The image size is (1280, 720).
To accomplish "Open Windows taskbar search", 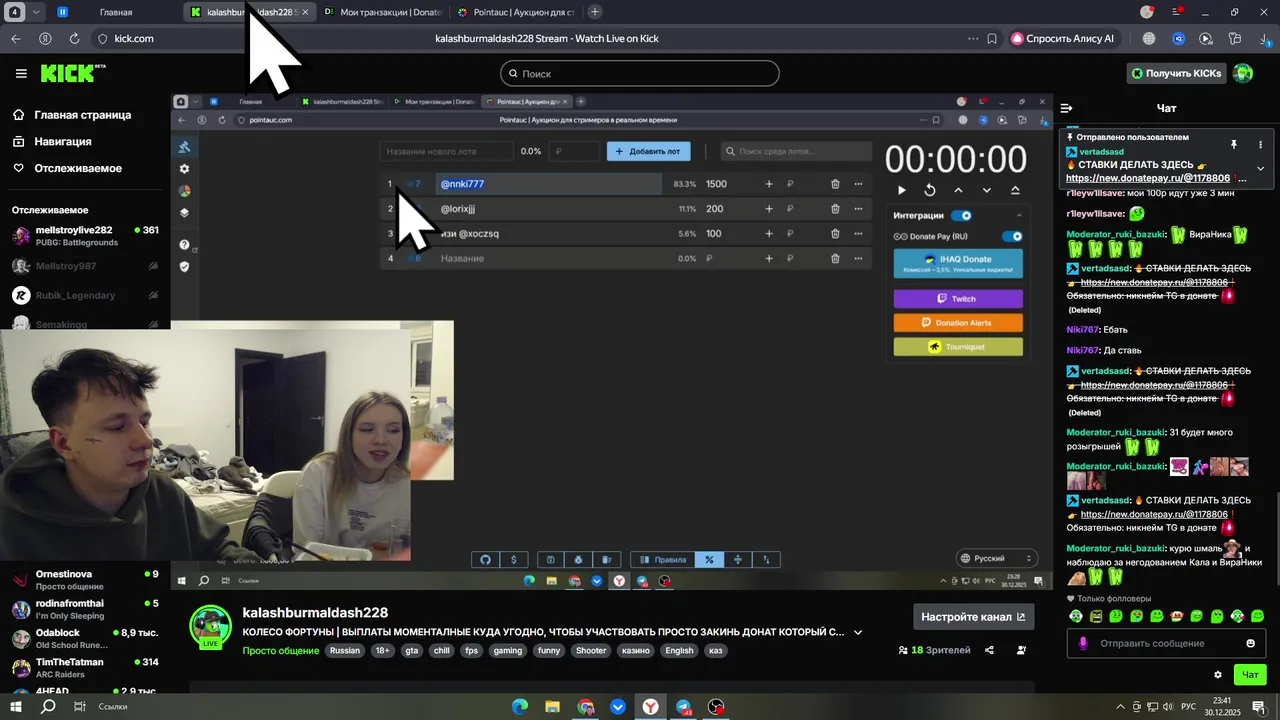I will pos(47,706).
